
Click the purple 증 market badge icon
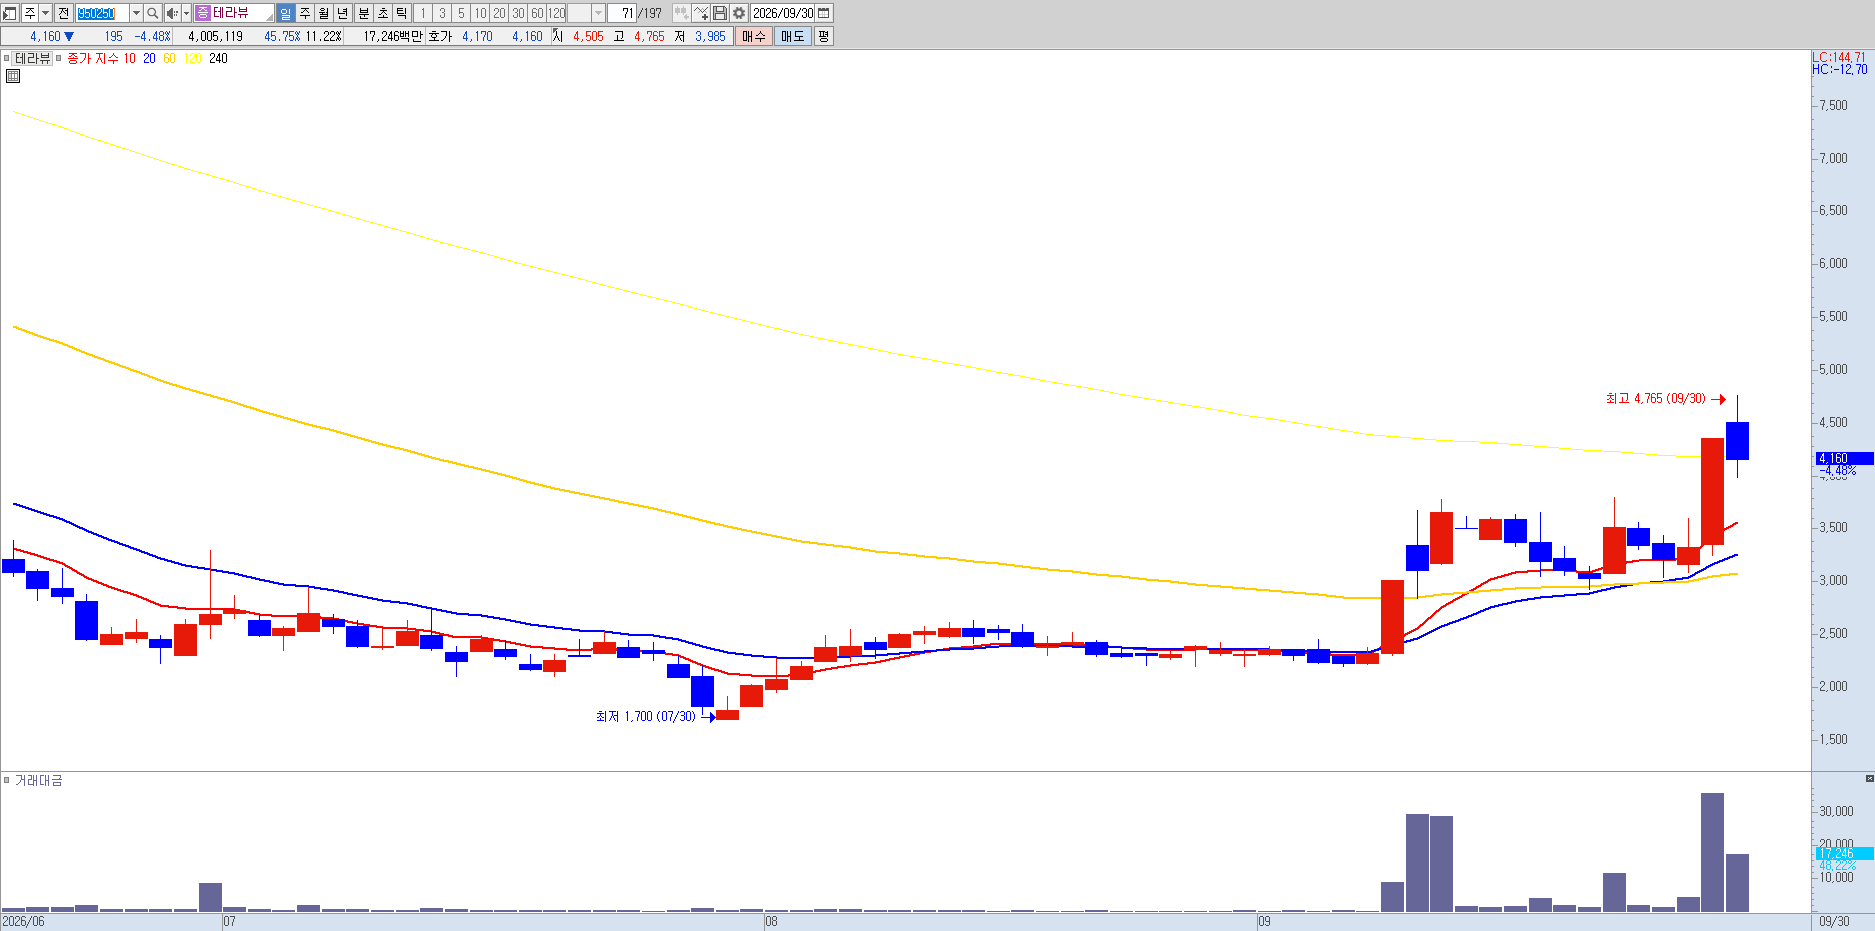tap(203, 13)
